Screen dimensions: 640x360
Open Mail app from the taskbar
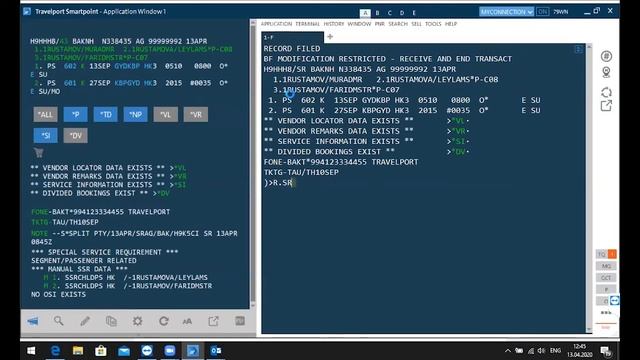coord(124,351)
